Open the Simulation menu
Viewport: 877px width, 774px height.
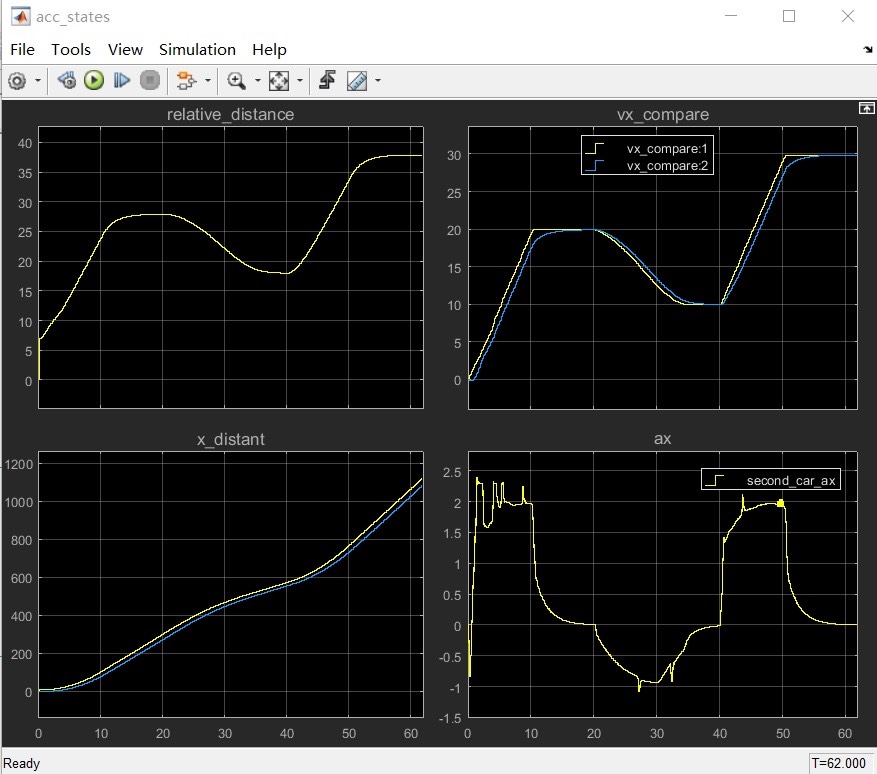click(197, 50)
